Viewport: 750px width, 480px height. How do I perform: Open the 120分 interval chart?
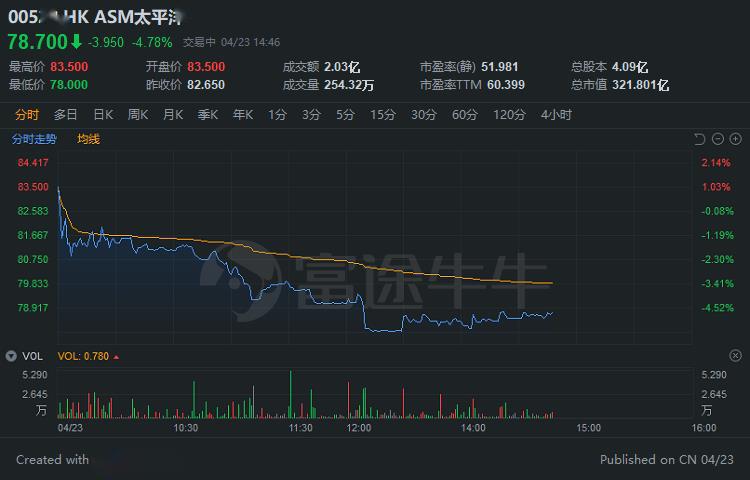(509, 115)
